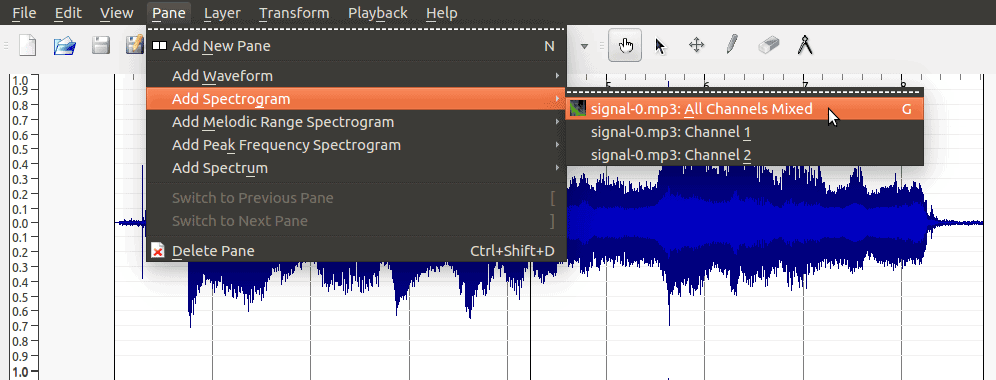The height and width of the screenshot is (380, 996).
Task: Click the tear-off dashed line of Pane menu
Action: click(x=356, y=29)
